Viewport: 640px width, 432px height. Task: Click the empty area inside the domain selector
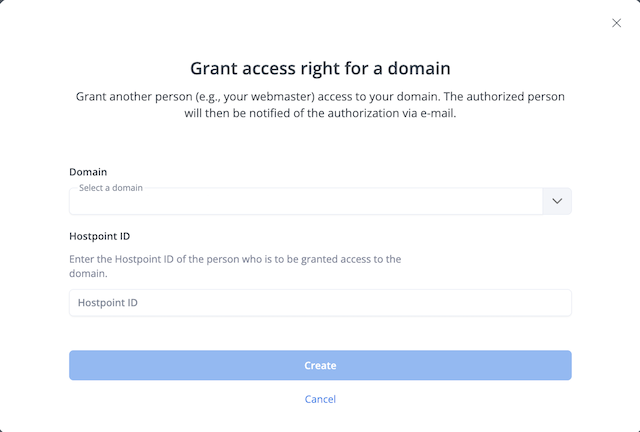coord(306,202)
